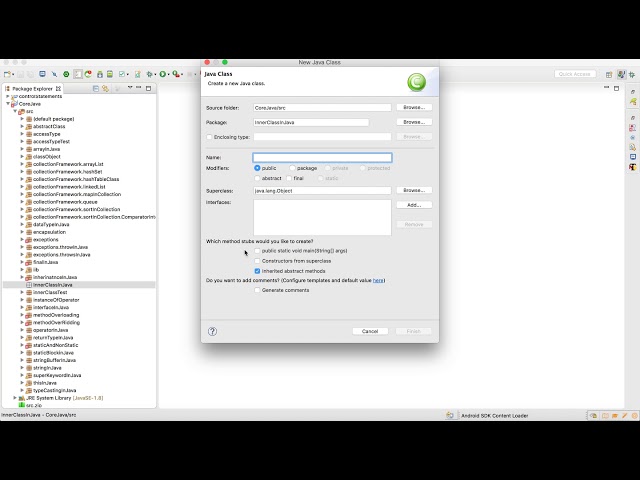Screen dimensions: 640x480
Task: Minimize the editor area
Action: [607, 88]
